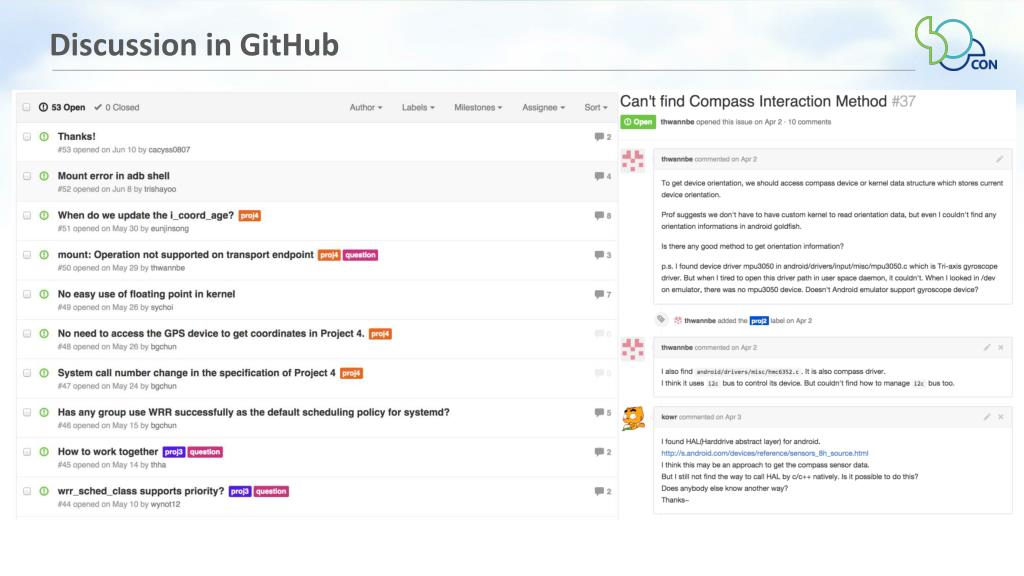Click open-issue icon beside 'How to work together'
This screenshot has width=1024, height=576.
[x=44, y=452]
